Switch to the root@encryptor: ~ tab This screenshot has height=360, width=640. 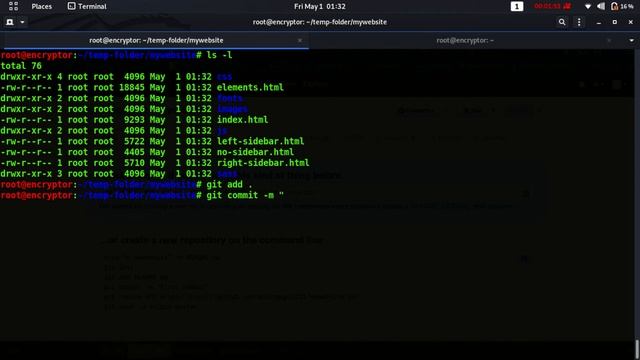pyautogui.click(x=465, y=40)
